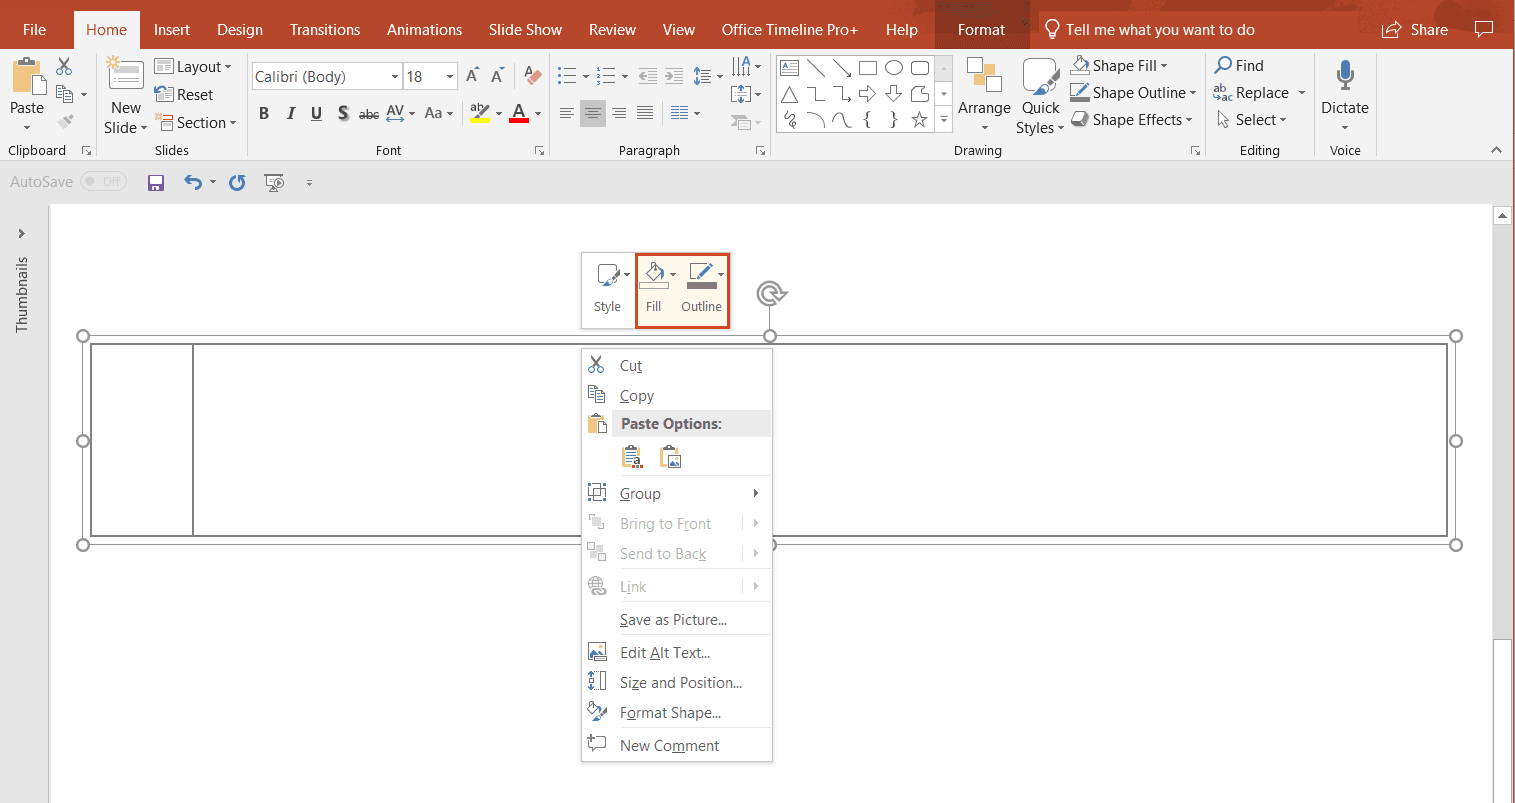Toggle underline formatting

(x=316, y=113)
